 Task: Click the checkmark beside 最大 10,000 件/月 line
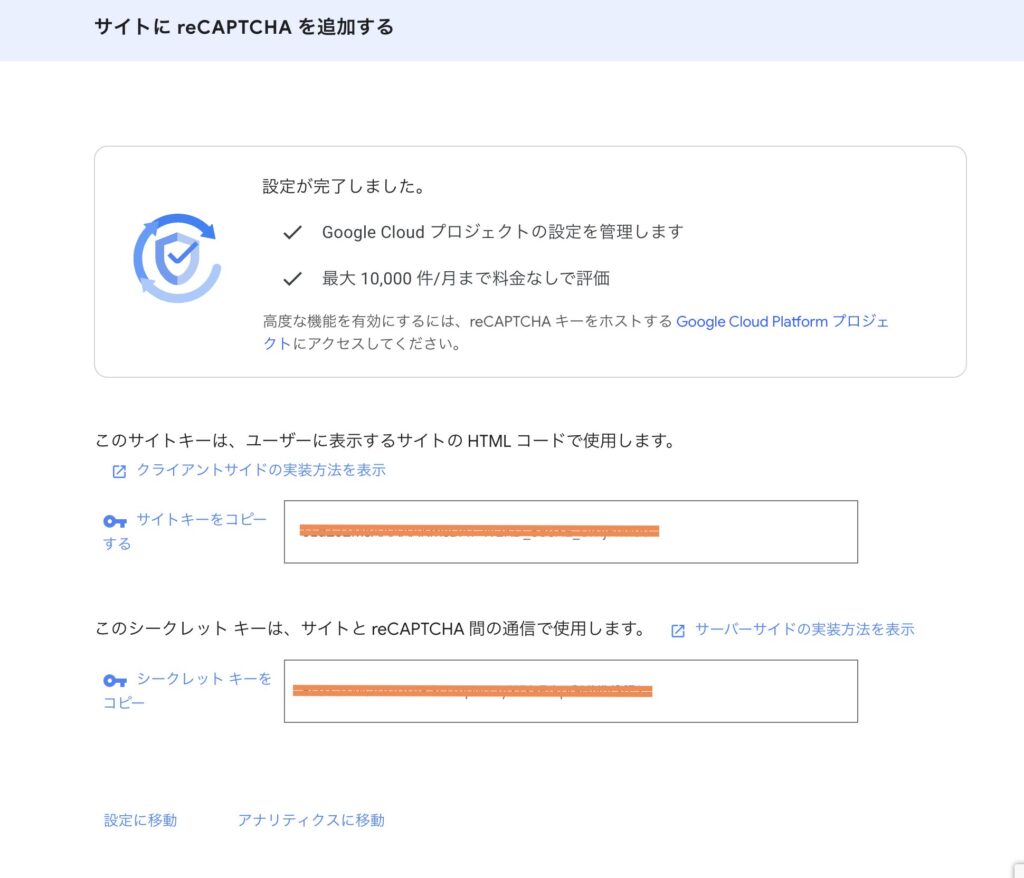[x=292, y=278]
